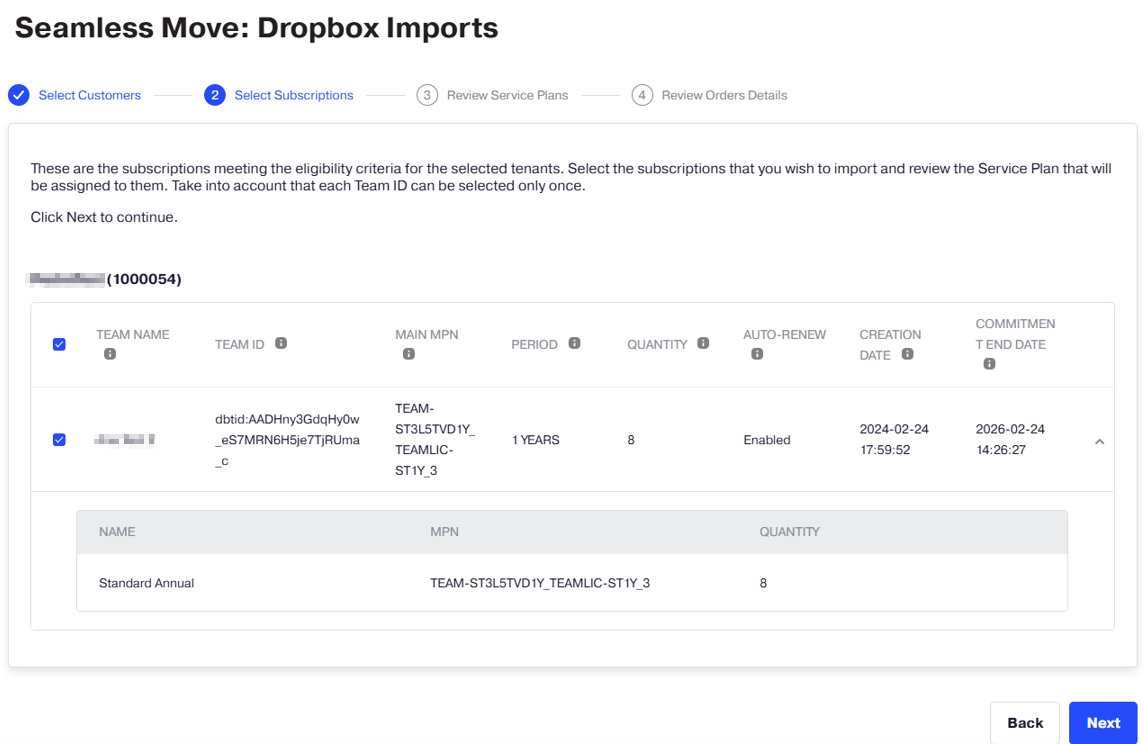Screen dimensions: 1143x744
Task: Click the commitment end date 2026-02-24 14:26:27
Action: pyautogui.click(x=1010, y=439)
